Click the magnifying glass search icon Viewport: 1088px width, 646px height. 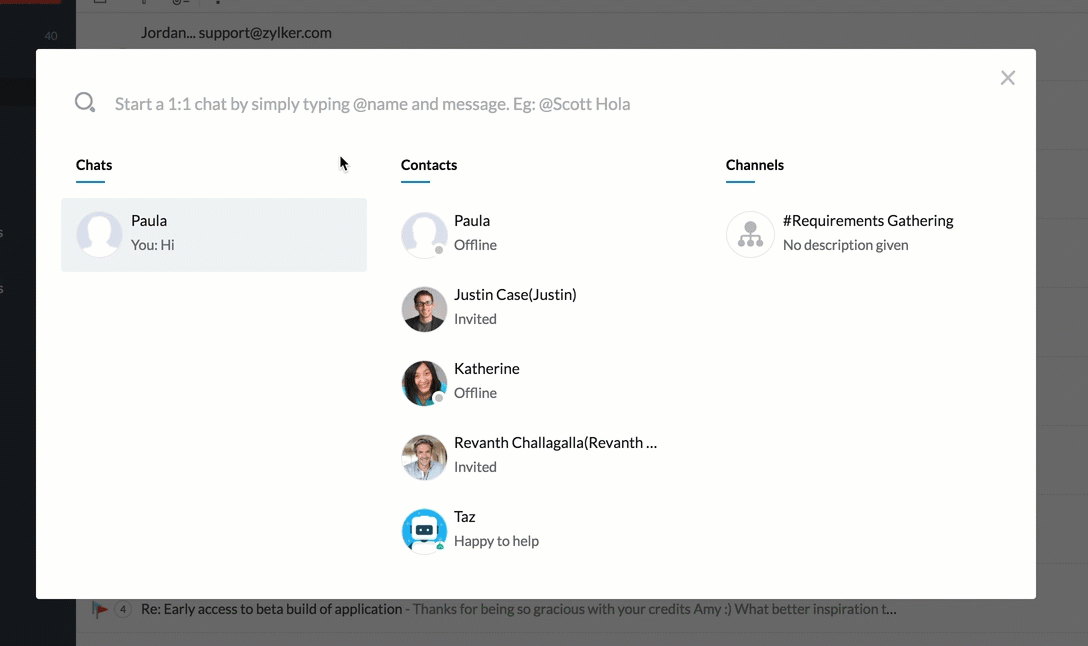coord(85,103)
